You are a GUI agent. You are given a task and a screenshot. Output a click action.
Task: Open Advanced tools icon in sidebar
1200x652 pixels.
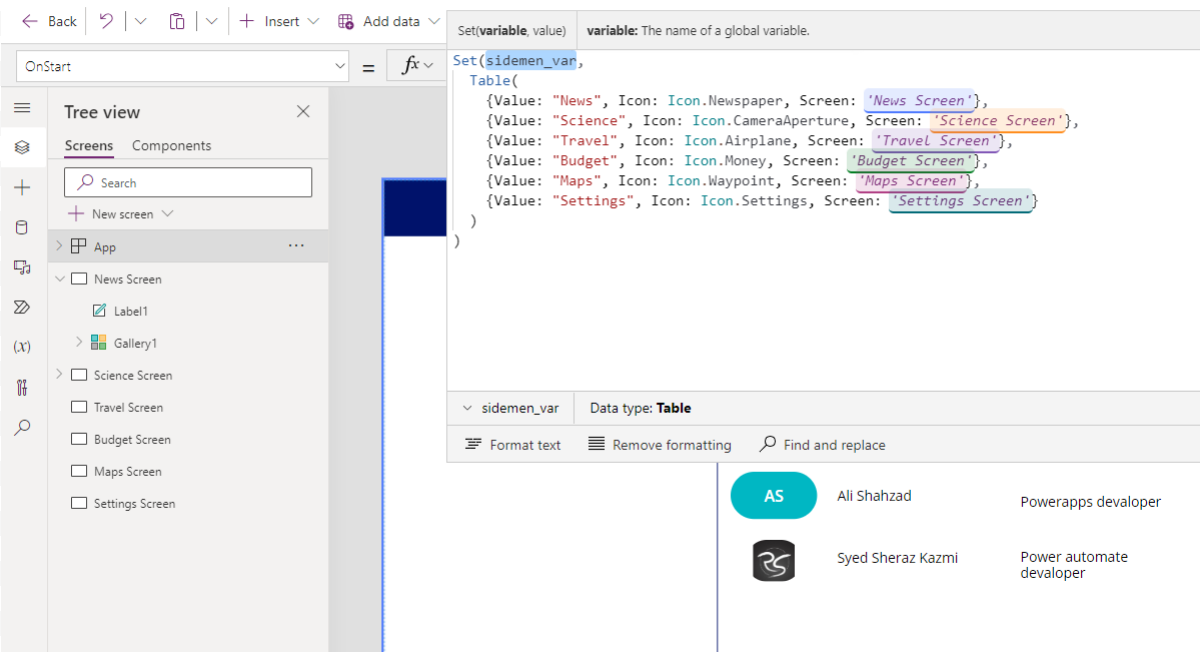pyautogui.click(x=22, y=387)
